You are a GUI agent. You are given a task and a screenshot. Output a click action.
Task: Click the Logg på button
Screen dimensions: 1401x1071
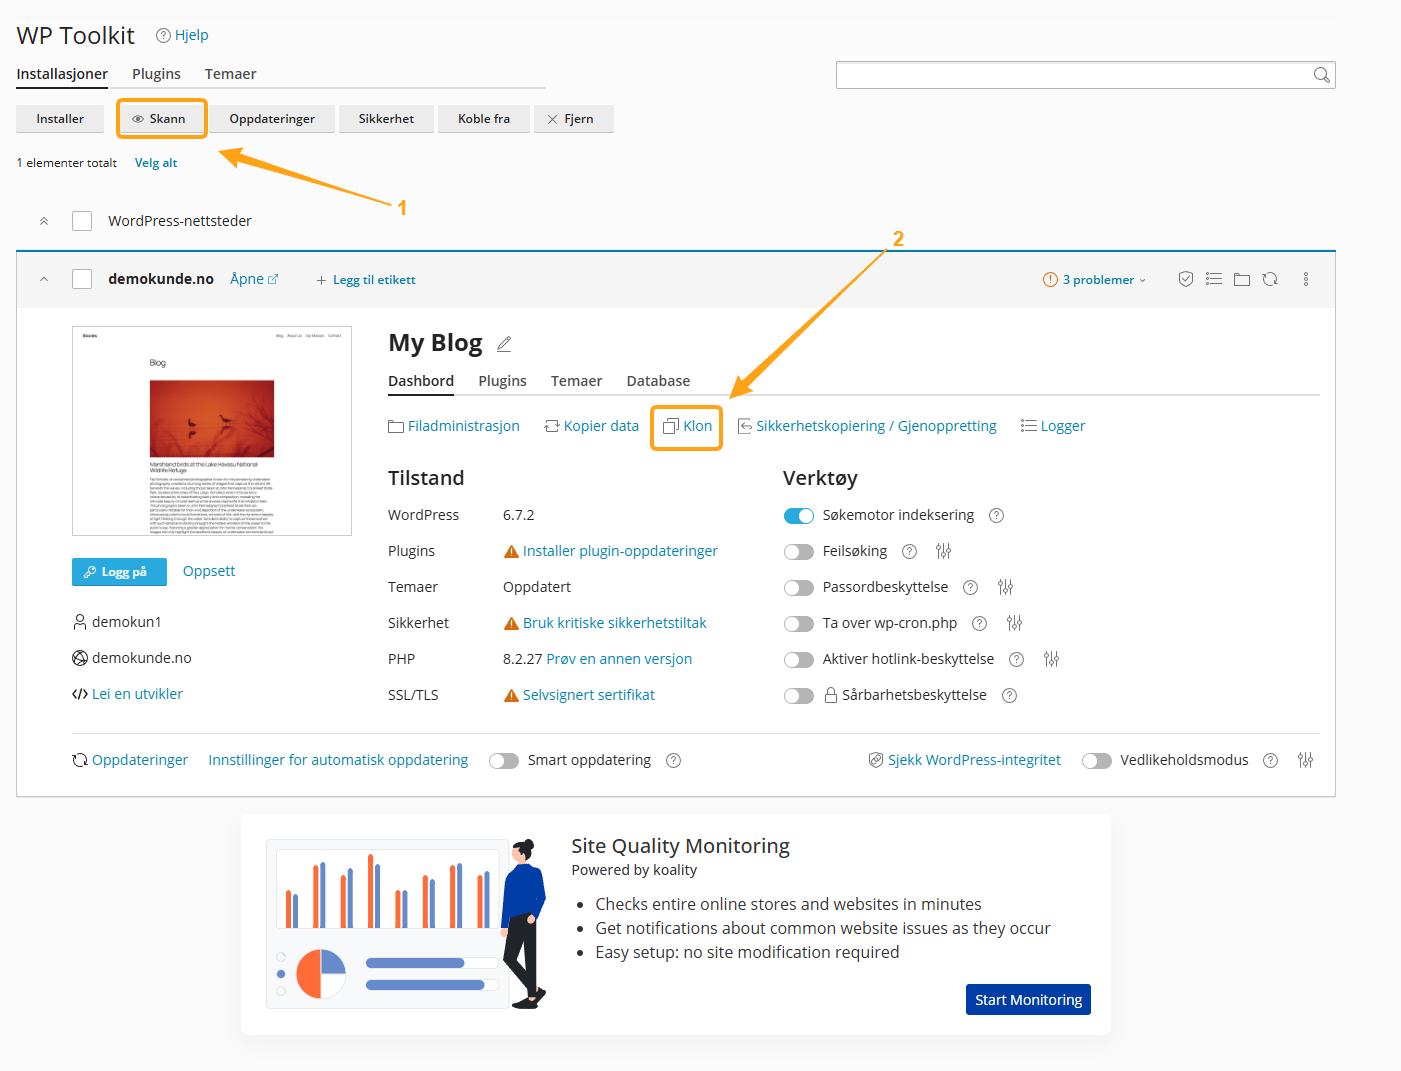119,572
